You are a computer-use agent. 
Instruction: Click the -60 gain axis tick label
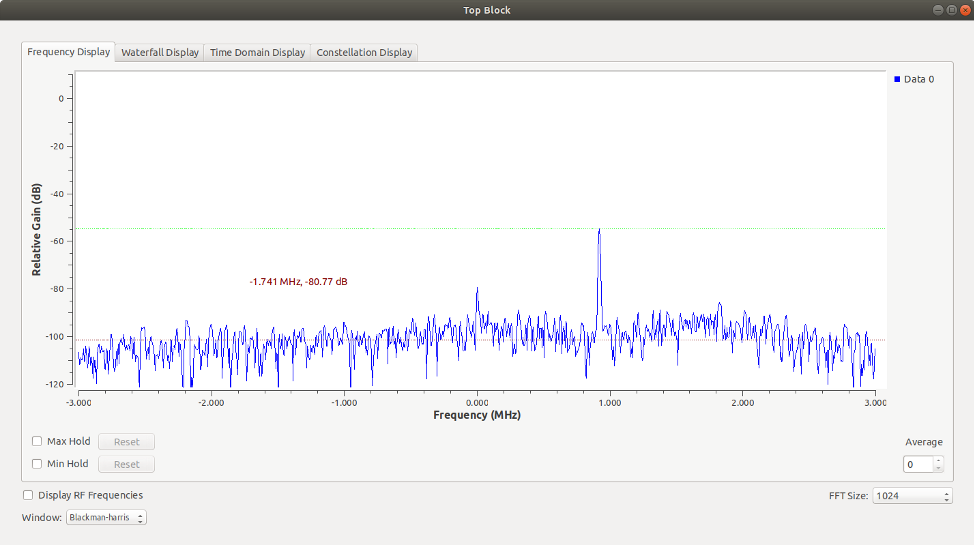(56, 241)
